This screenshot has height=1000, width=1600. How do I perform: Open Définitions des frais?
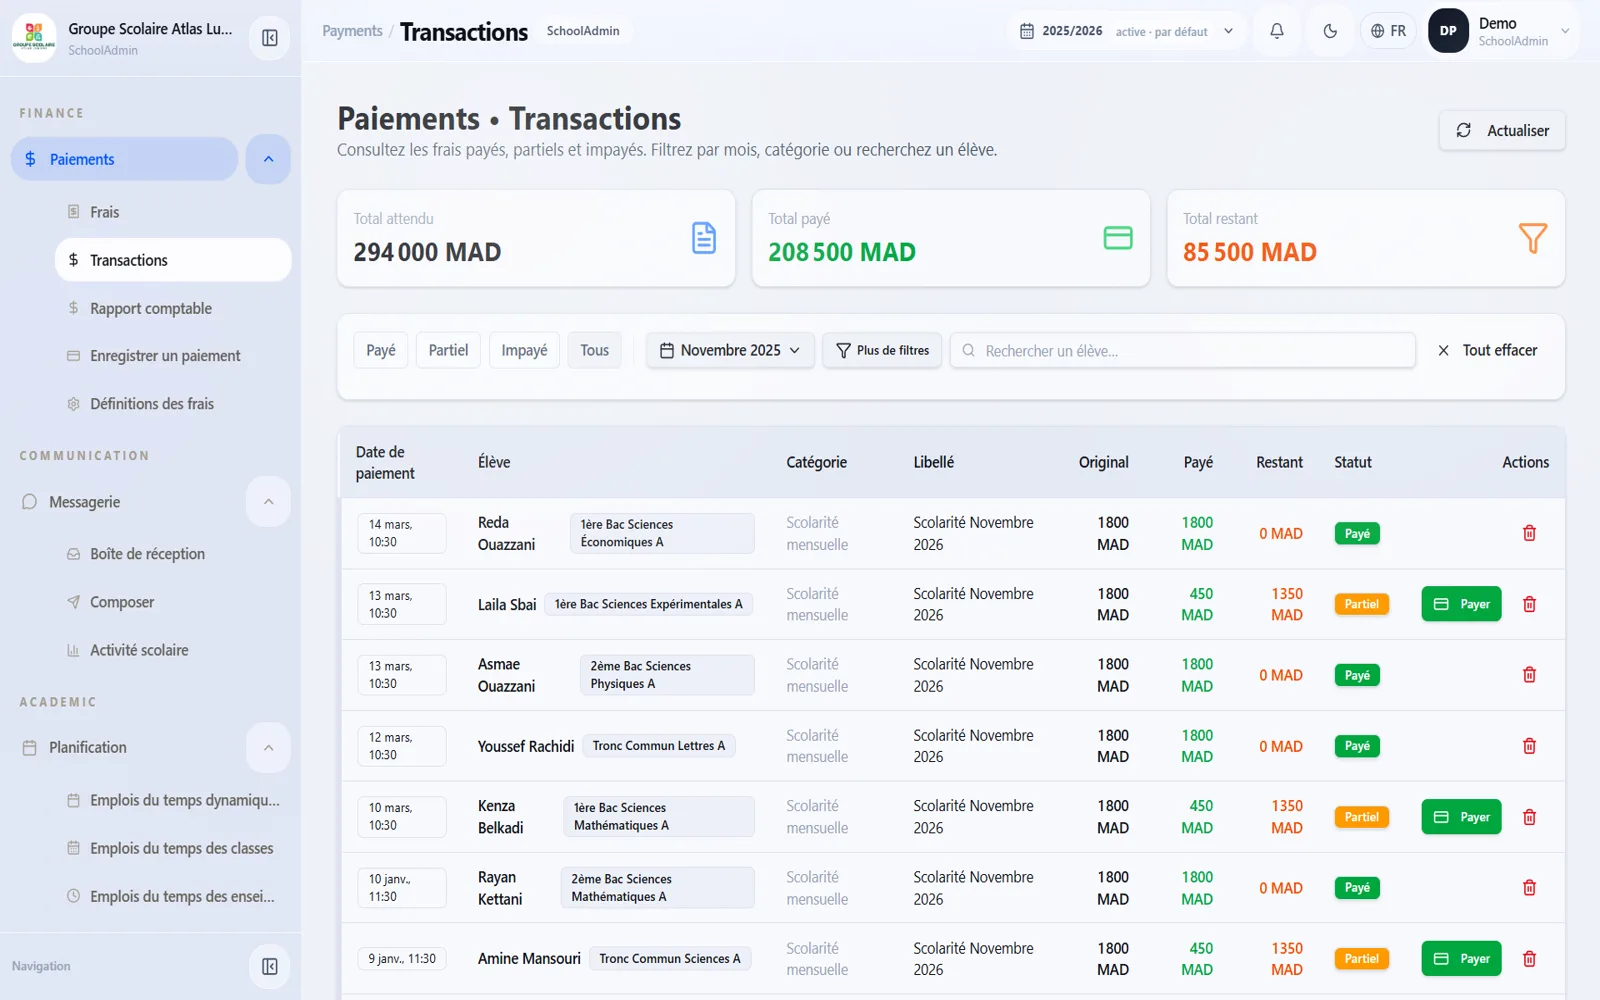point(173,404)
